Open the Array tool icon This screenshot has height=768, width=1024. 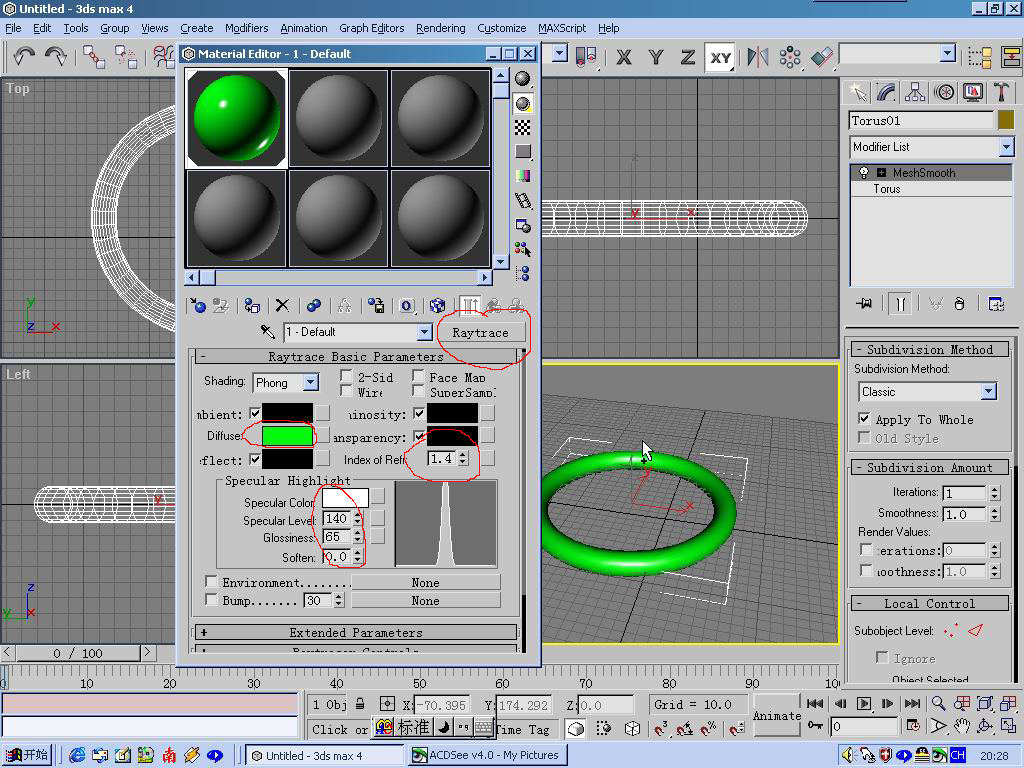coord(790,57)
